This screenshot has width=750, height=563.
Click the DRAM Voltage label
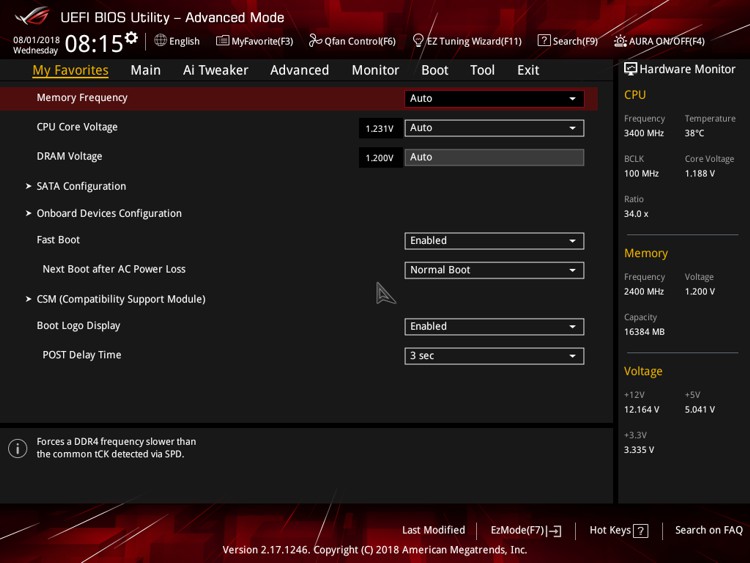(69, 156)
